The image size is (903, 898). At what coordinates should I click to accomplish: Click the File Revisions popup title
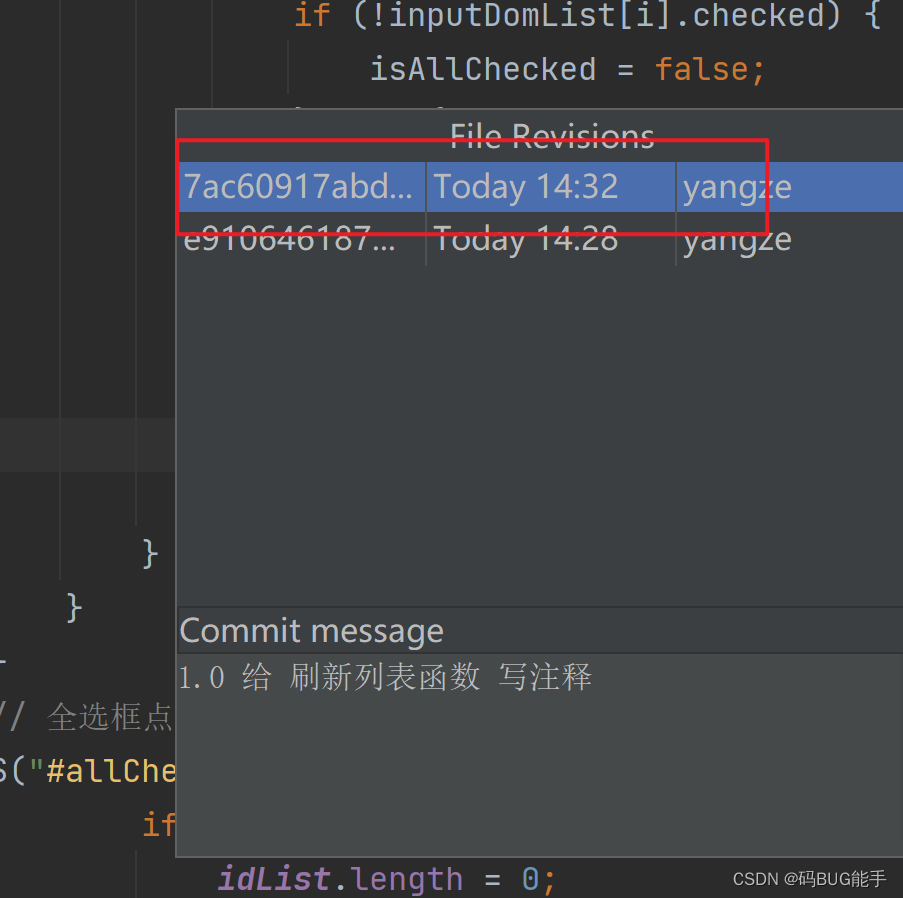pos(551,137)
